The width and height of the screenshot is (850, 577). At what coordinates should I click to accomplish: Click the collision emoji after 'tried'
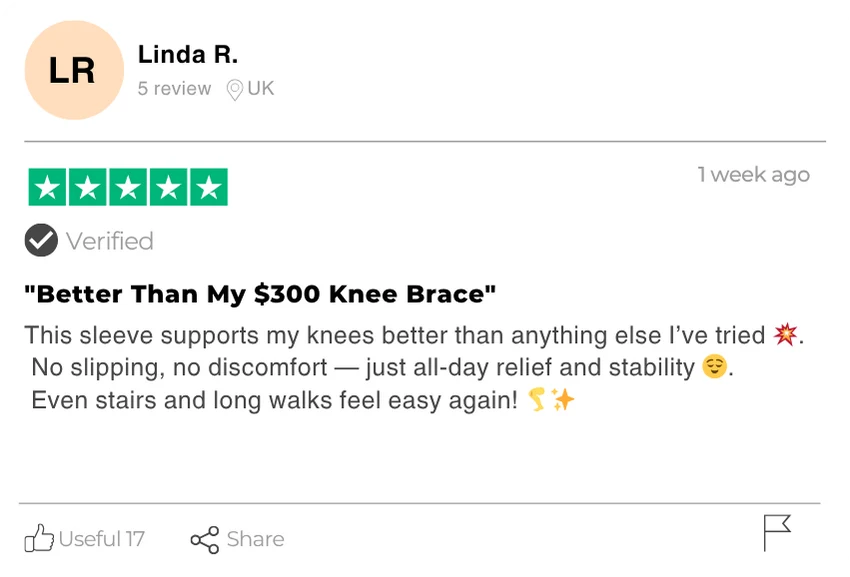(x=785, y=335)
